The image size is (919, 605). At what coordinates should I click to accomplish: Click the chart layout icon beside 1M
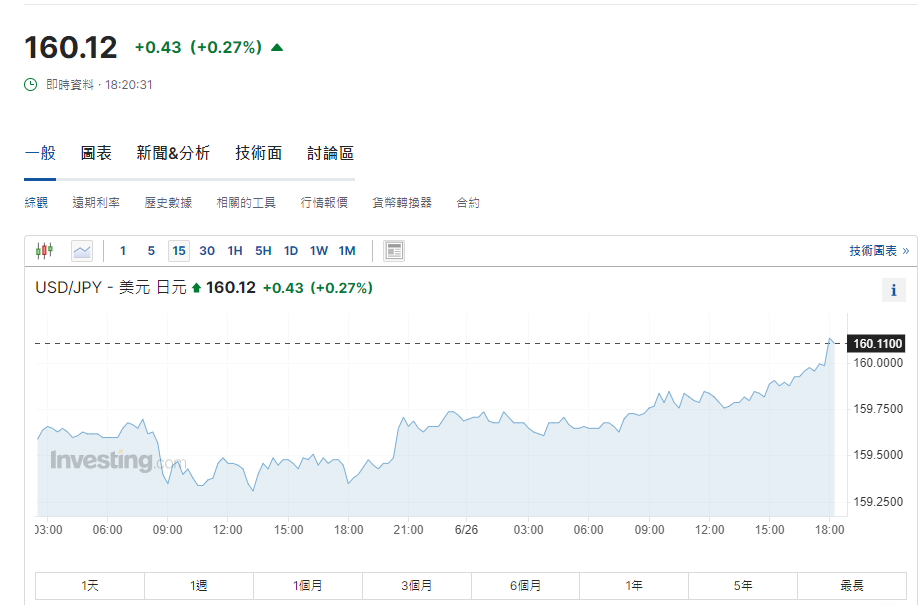[x=393, y=250]
